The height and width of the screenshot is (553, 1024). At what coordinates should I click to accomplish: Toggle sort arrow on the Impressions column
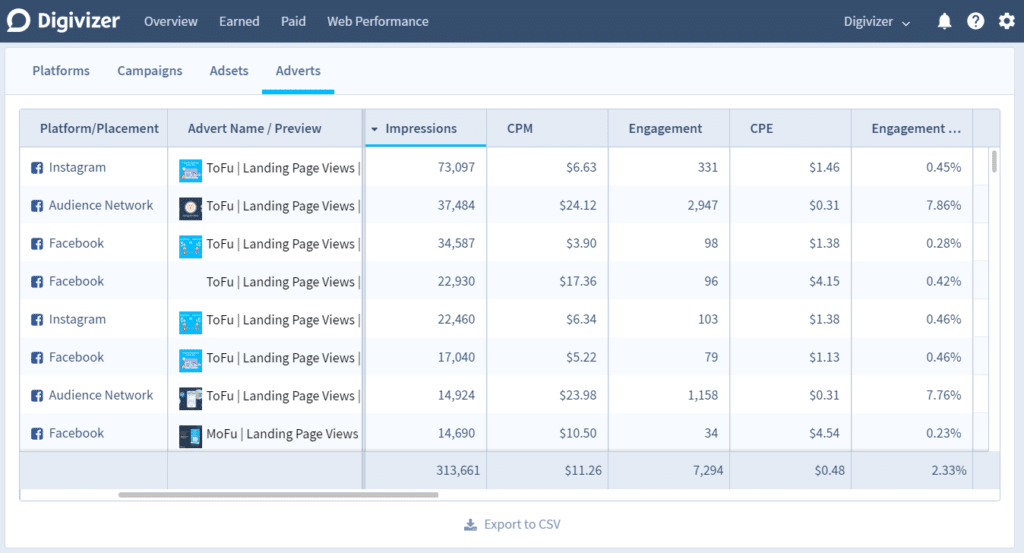(375, 129)
